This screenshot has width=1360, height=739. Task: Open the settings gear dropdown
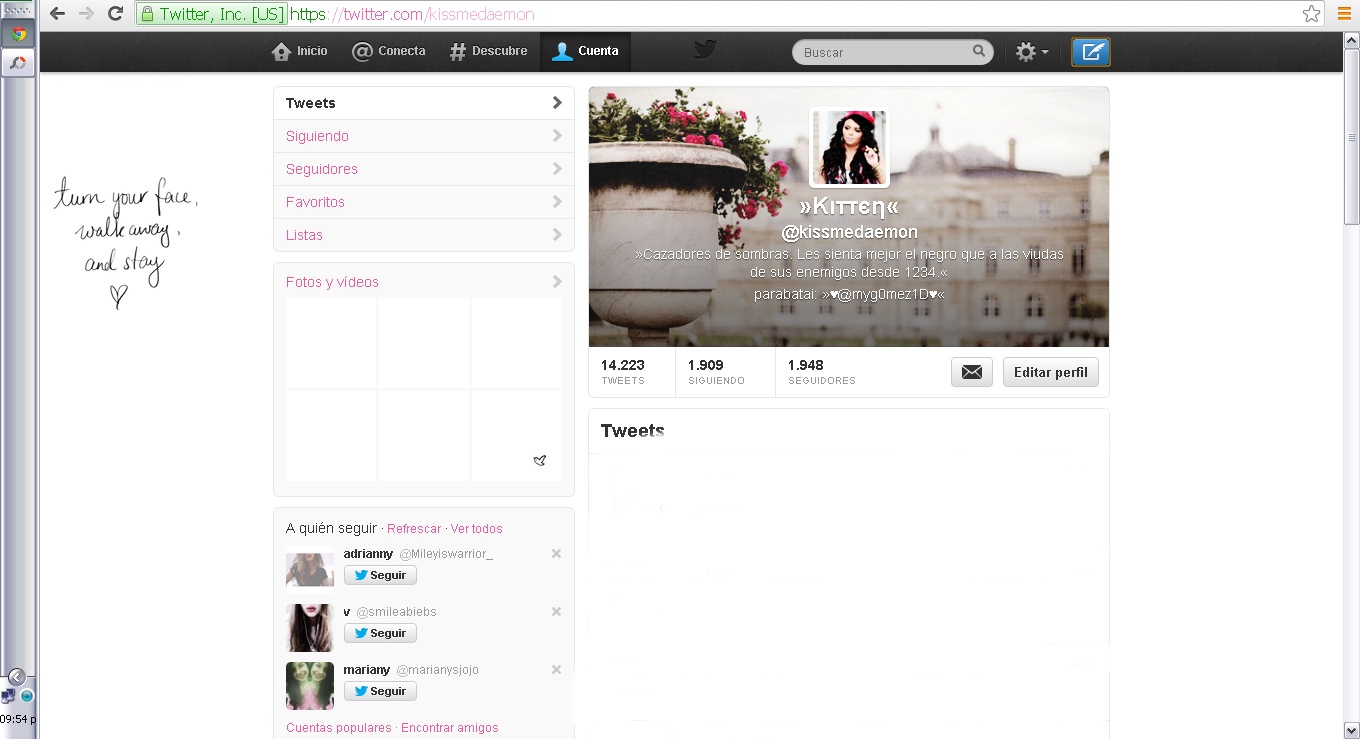click(x=1032, y=52)
